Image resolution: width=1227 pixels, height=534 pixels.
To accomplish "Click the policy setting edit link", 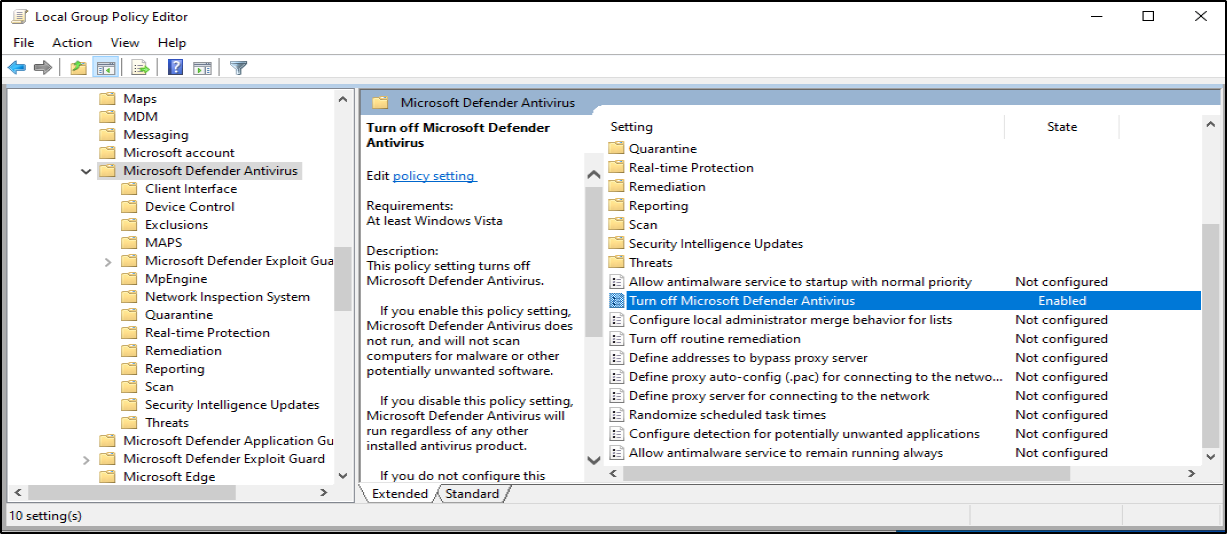I will coord(434,176).
